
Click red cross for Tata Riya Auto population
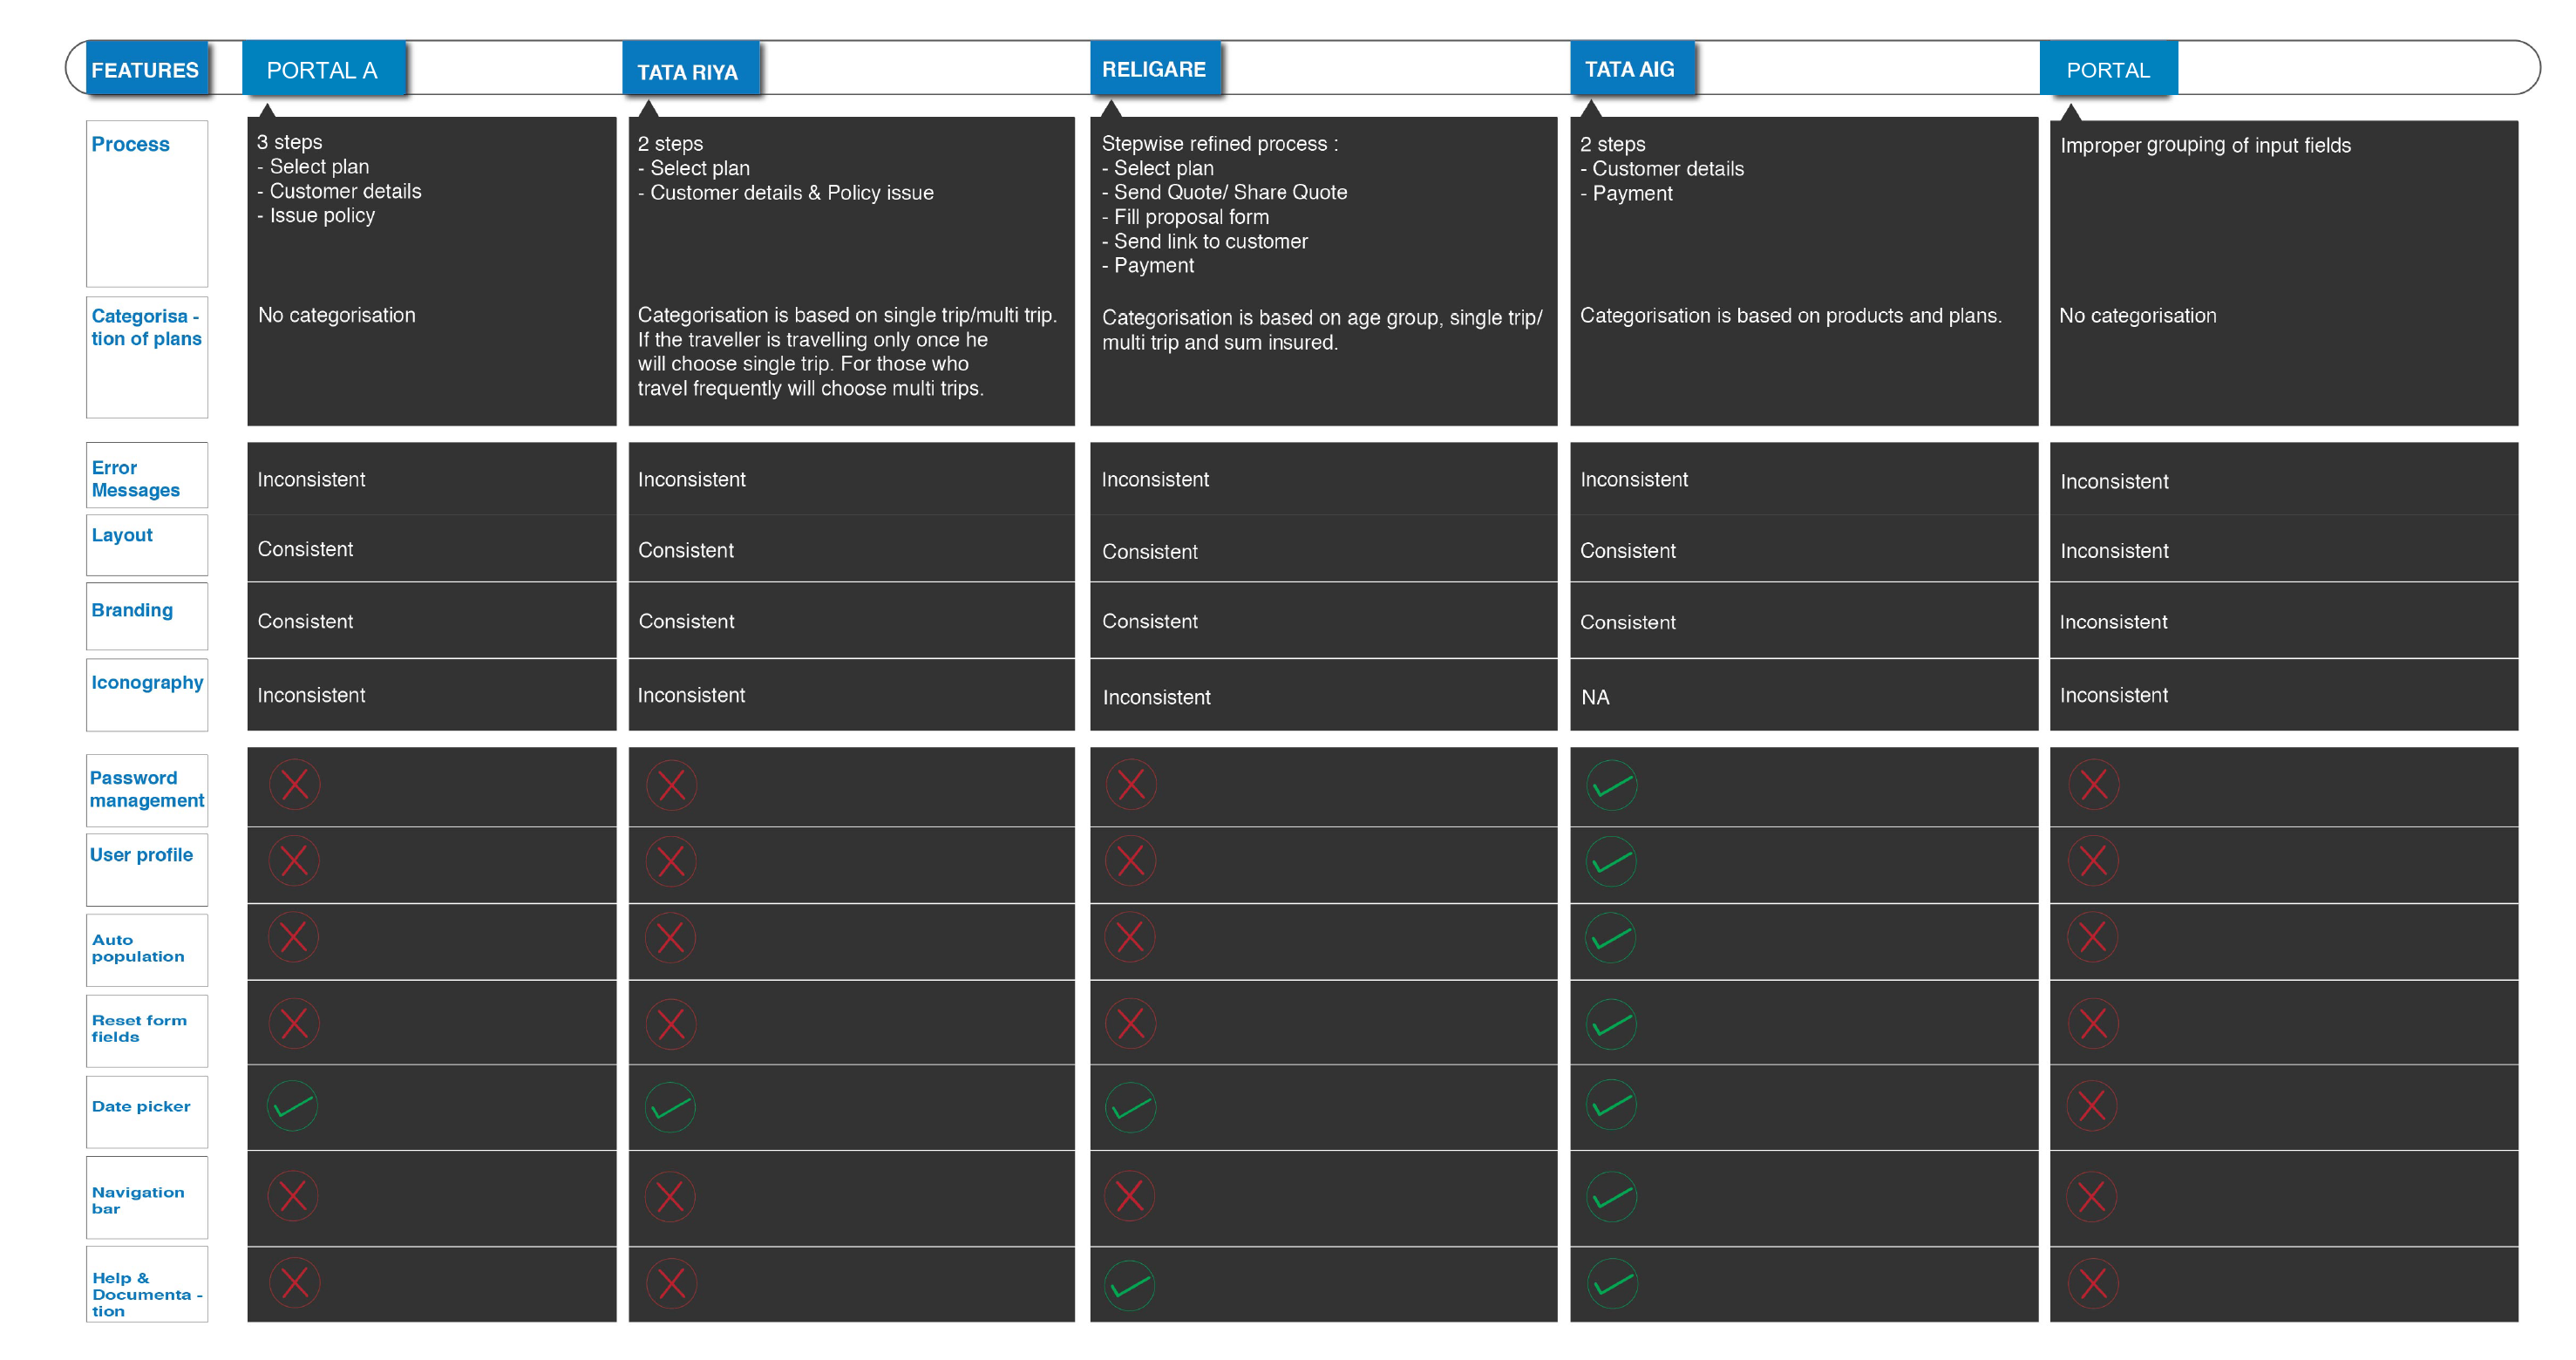pyautogui.click(x=670, y=937)
